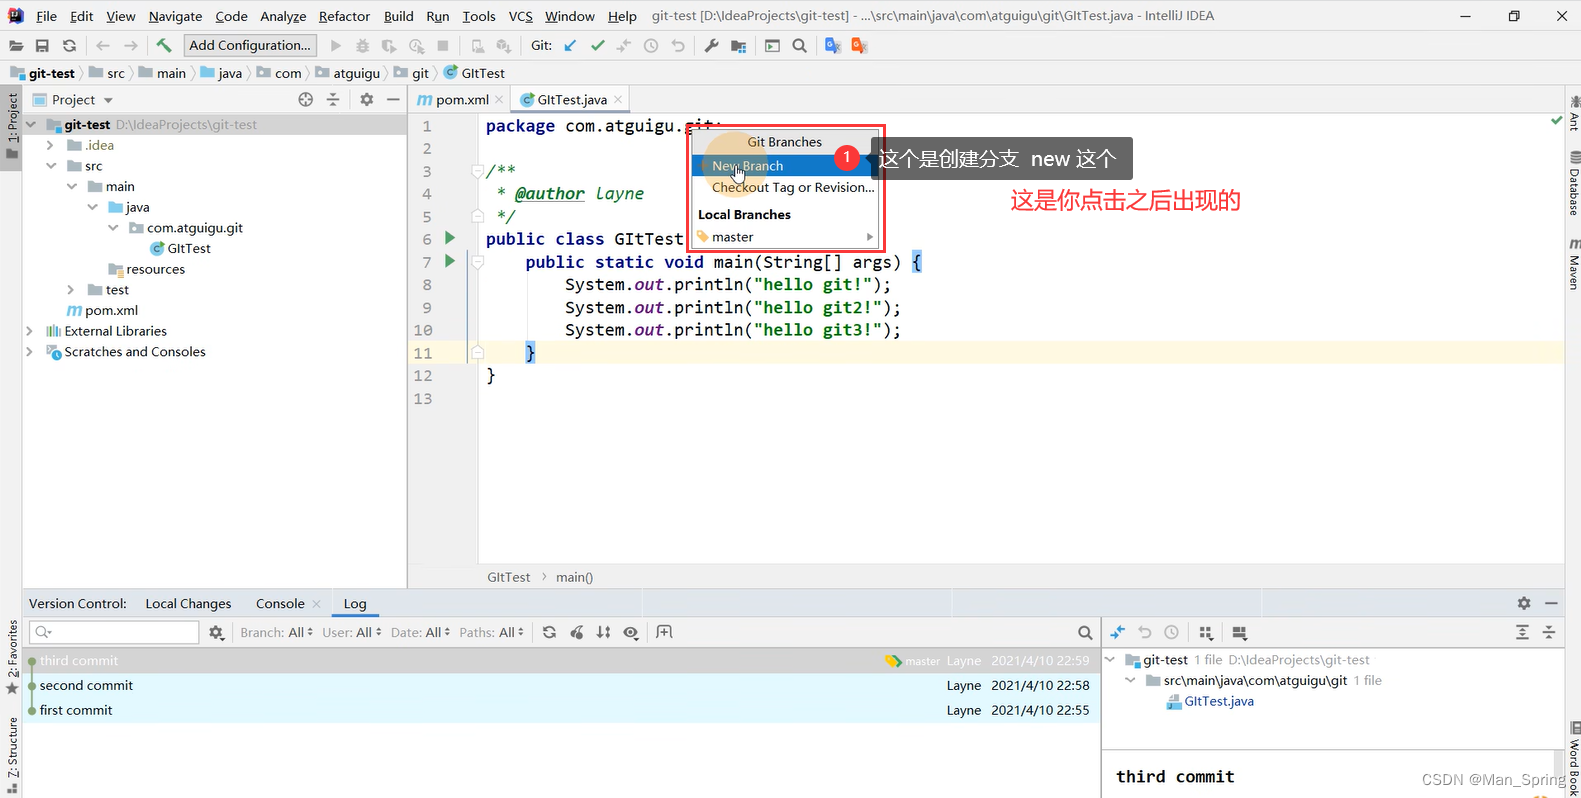Collapse the src folder in Project tree
The image size is (1581, 798).
pyautogui.click(x=50, y=166)
